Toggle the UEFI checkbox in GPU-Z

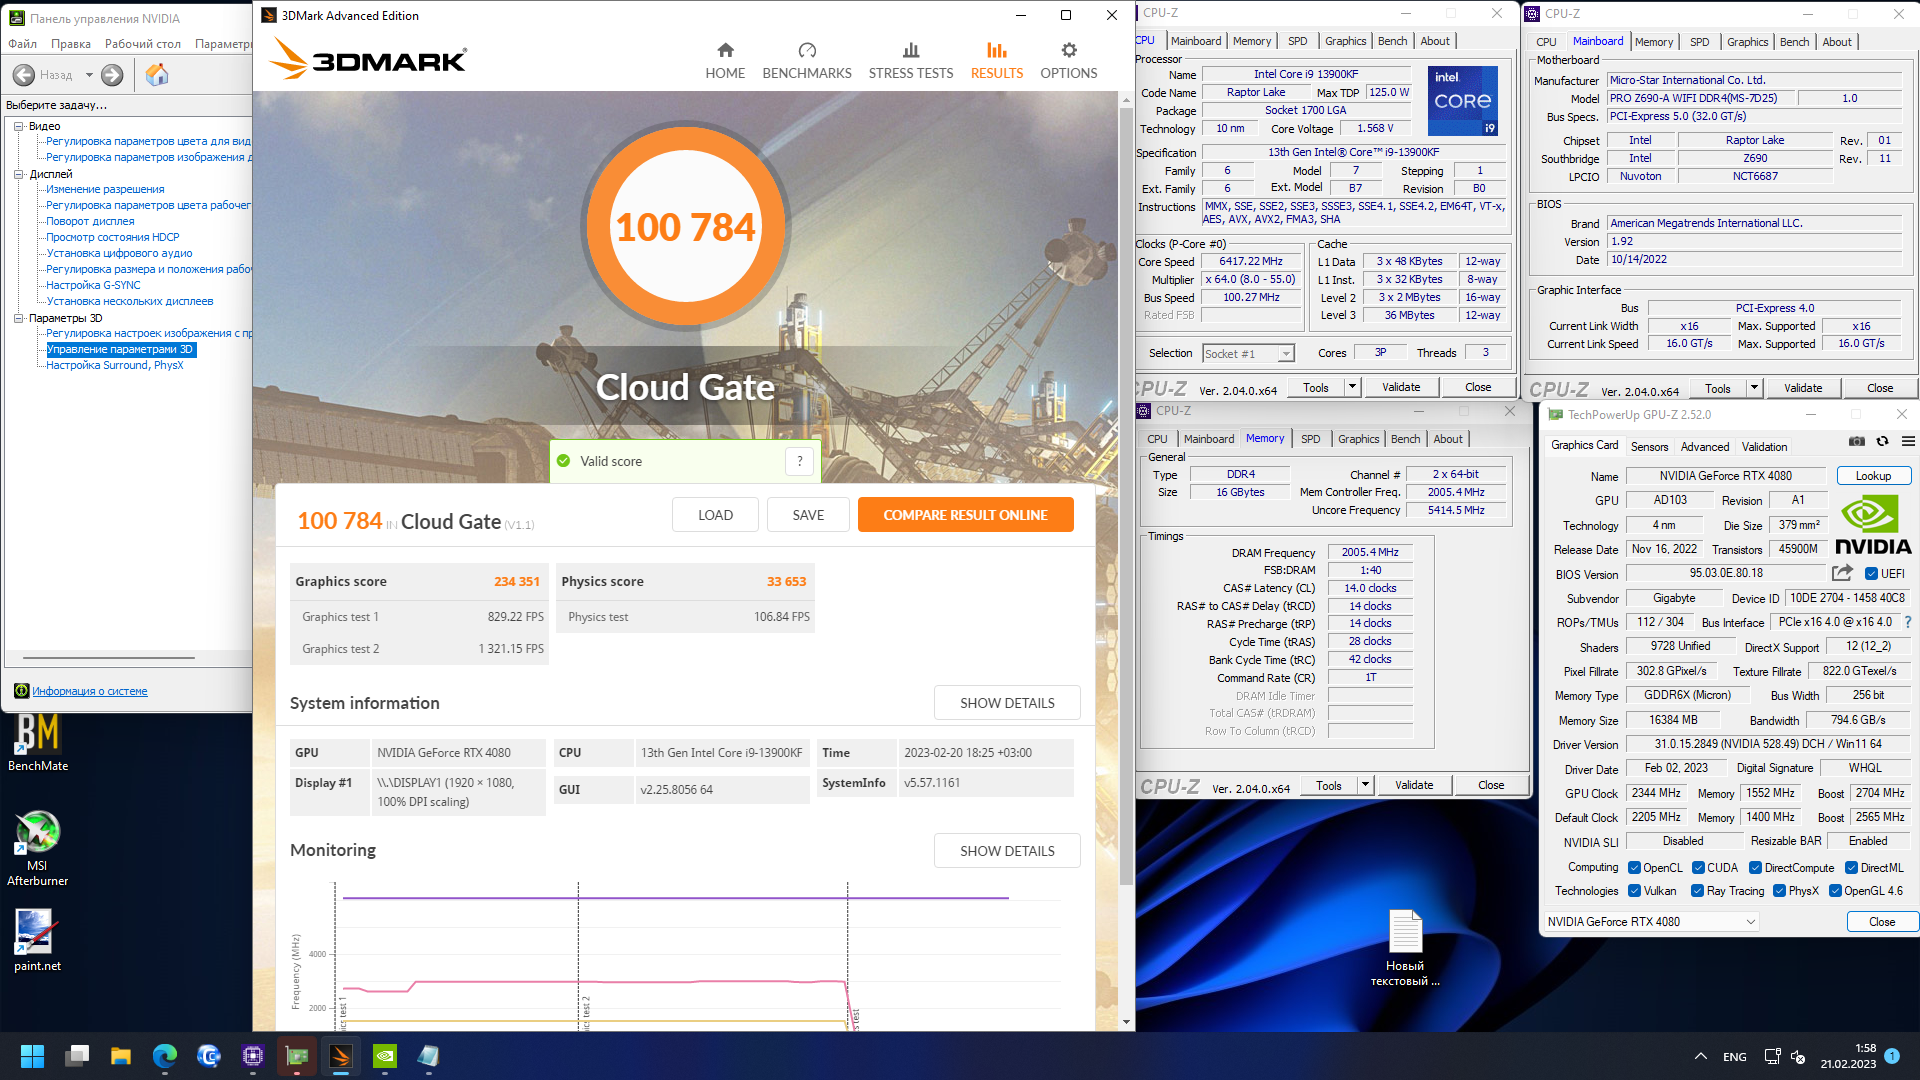tap(1871, 574)
